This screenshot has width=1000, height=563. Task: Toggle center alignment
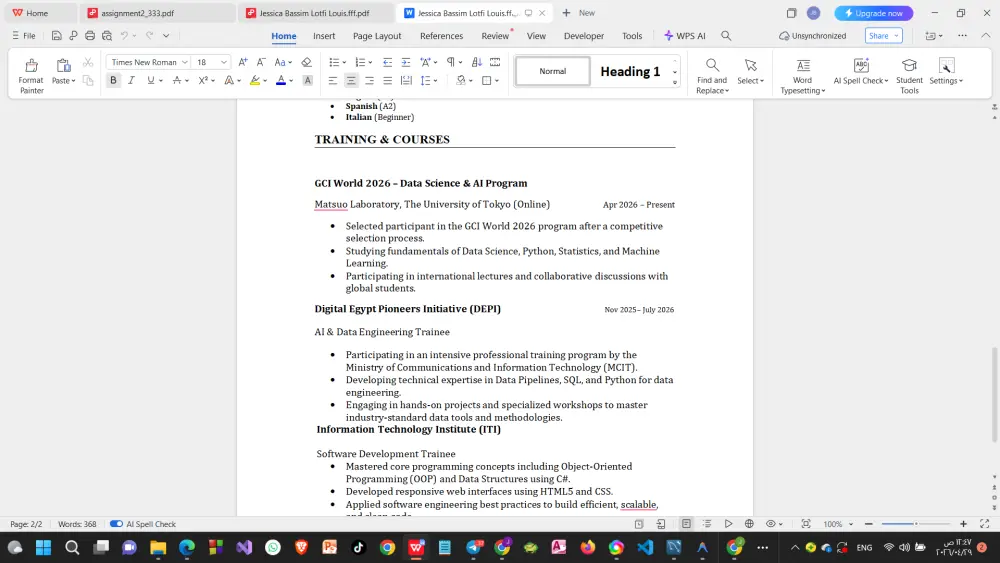351,80
